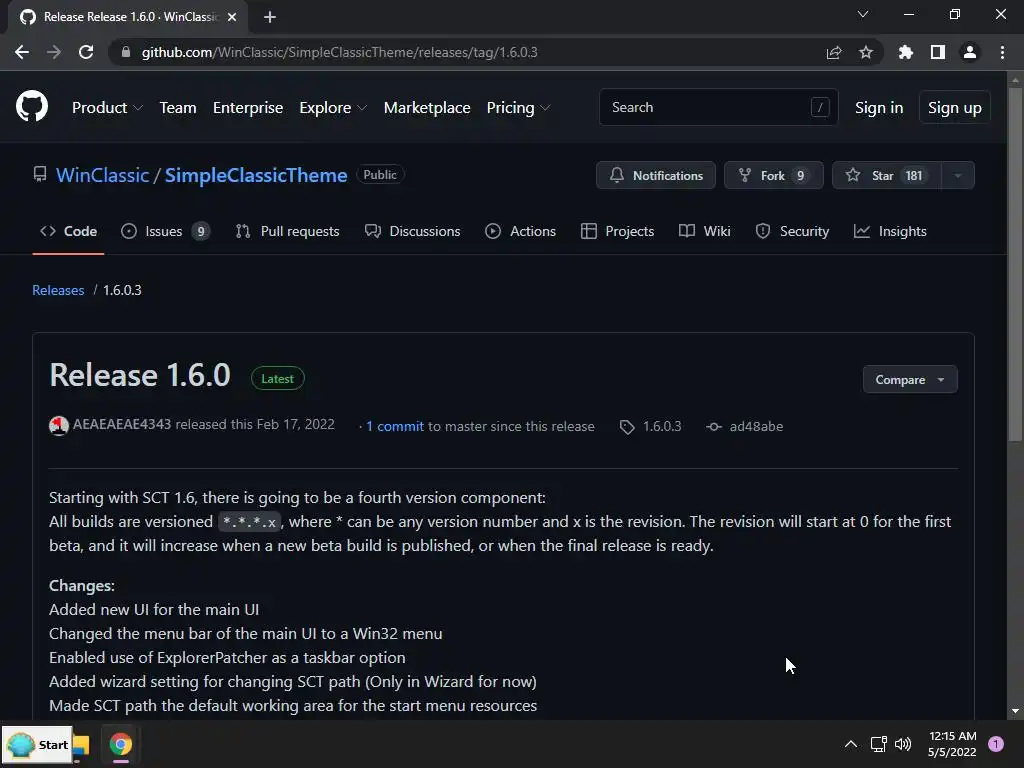
Task: Expand the Product menu
Action: pos(107,108)
